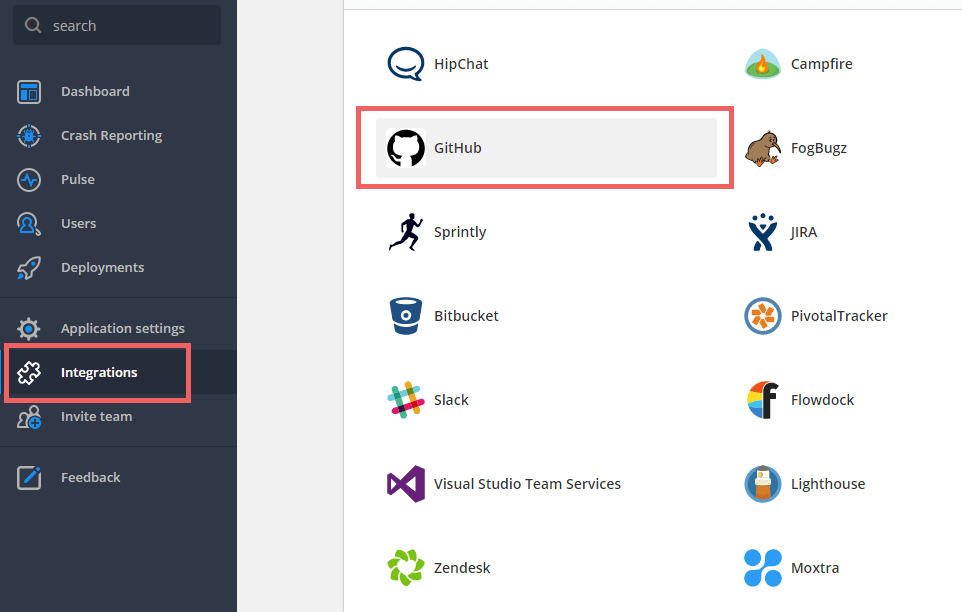Click the Invite team link

click(x=97, y=416)
